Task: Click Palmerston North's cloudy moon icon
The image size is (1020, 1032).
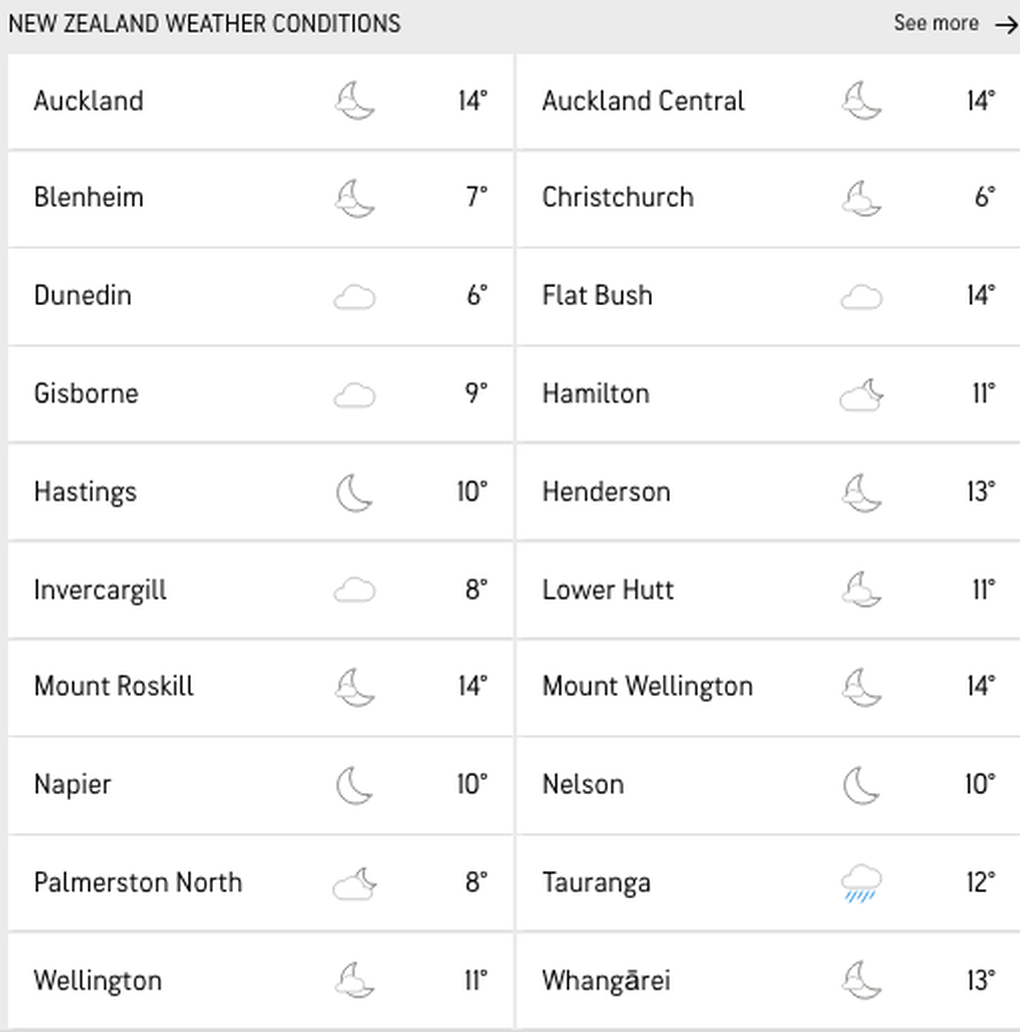Action: (355, 883)
